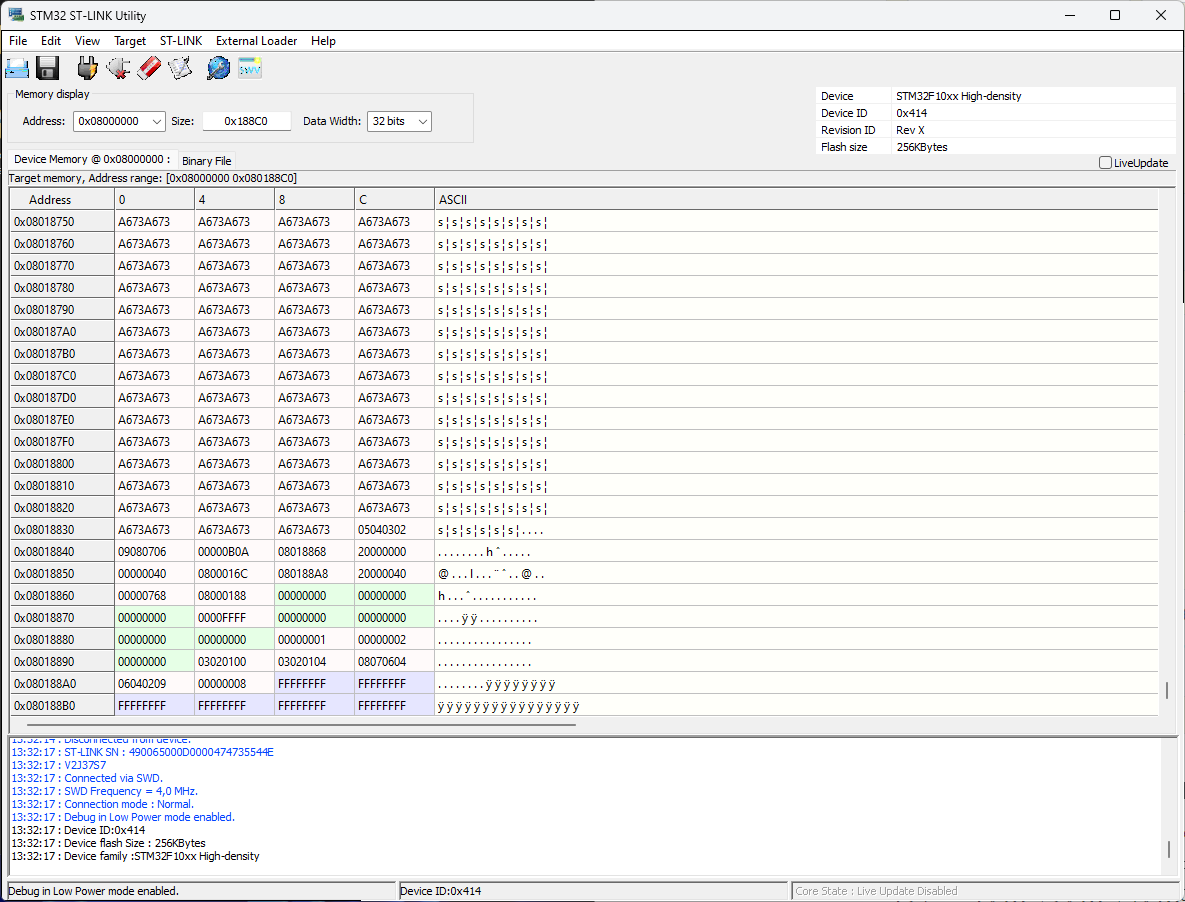1185x902 pixels.
Task: Click log line Device flash Size : 256KBytes
Action: click(x=108, y=843)
